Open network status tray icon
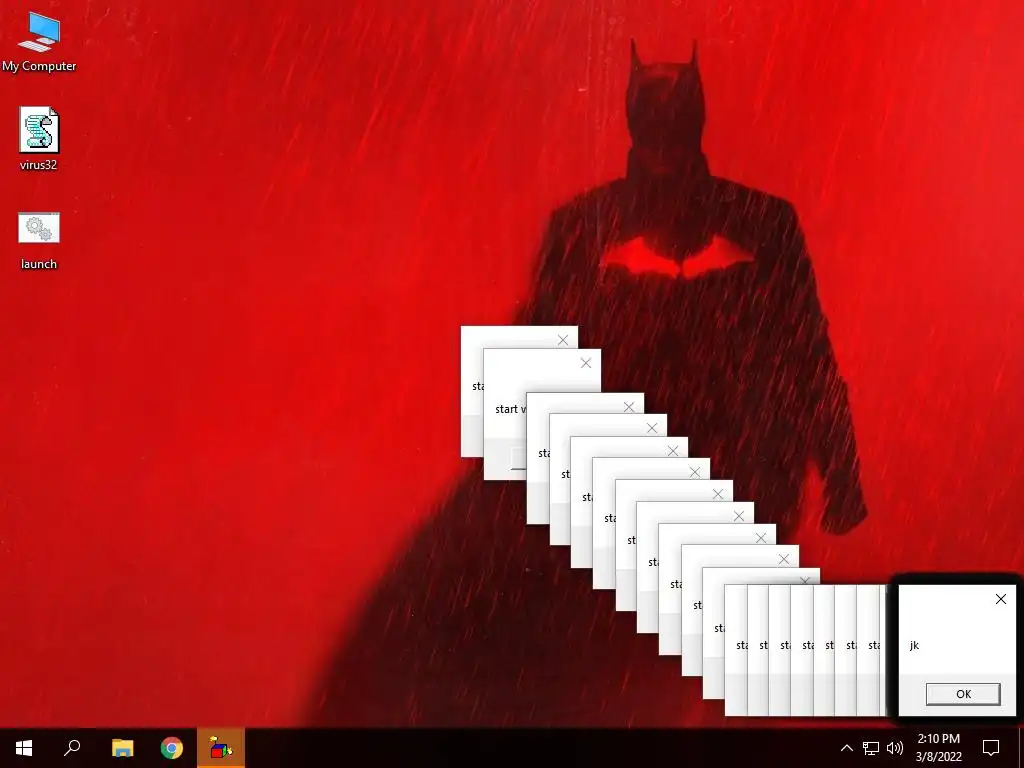 [x=871, y=748]
